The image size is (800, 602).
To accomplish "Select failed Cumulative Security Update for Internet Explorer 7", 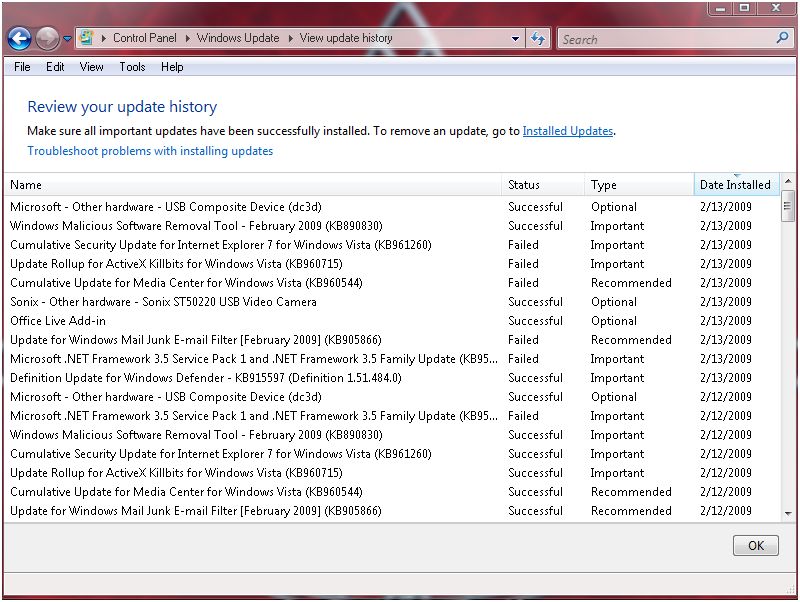I will coord(392,245).
